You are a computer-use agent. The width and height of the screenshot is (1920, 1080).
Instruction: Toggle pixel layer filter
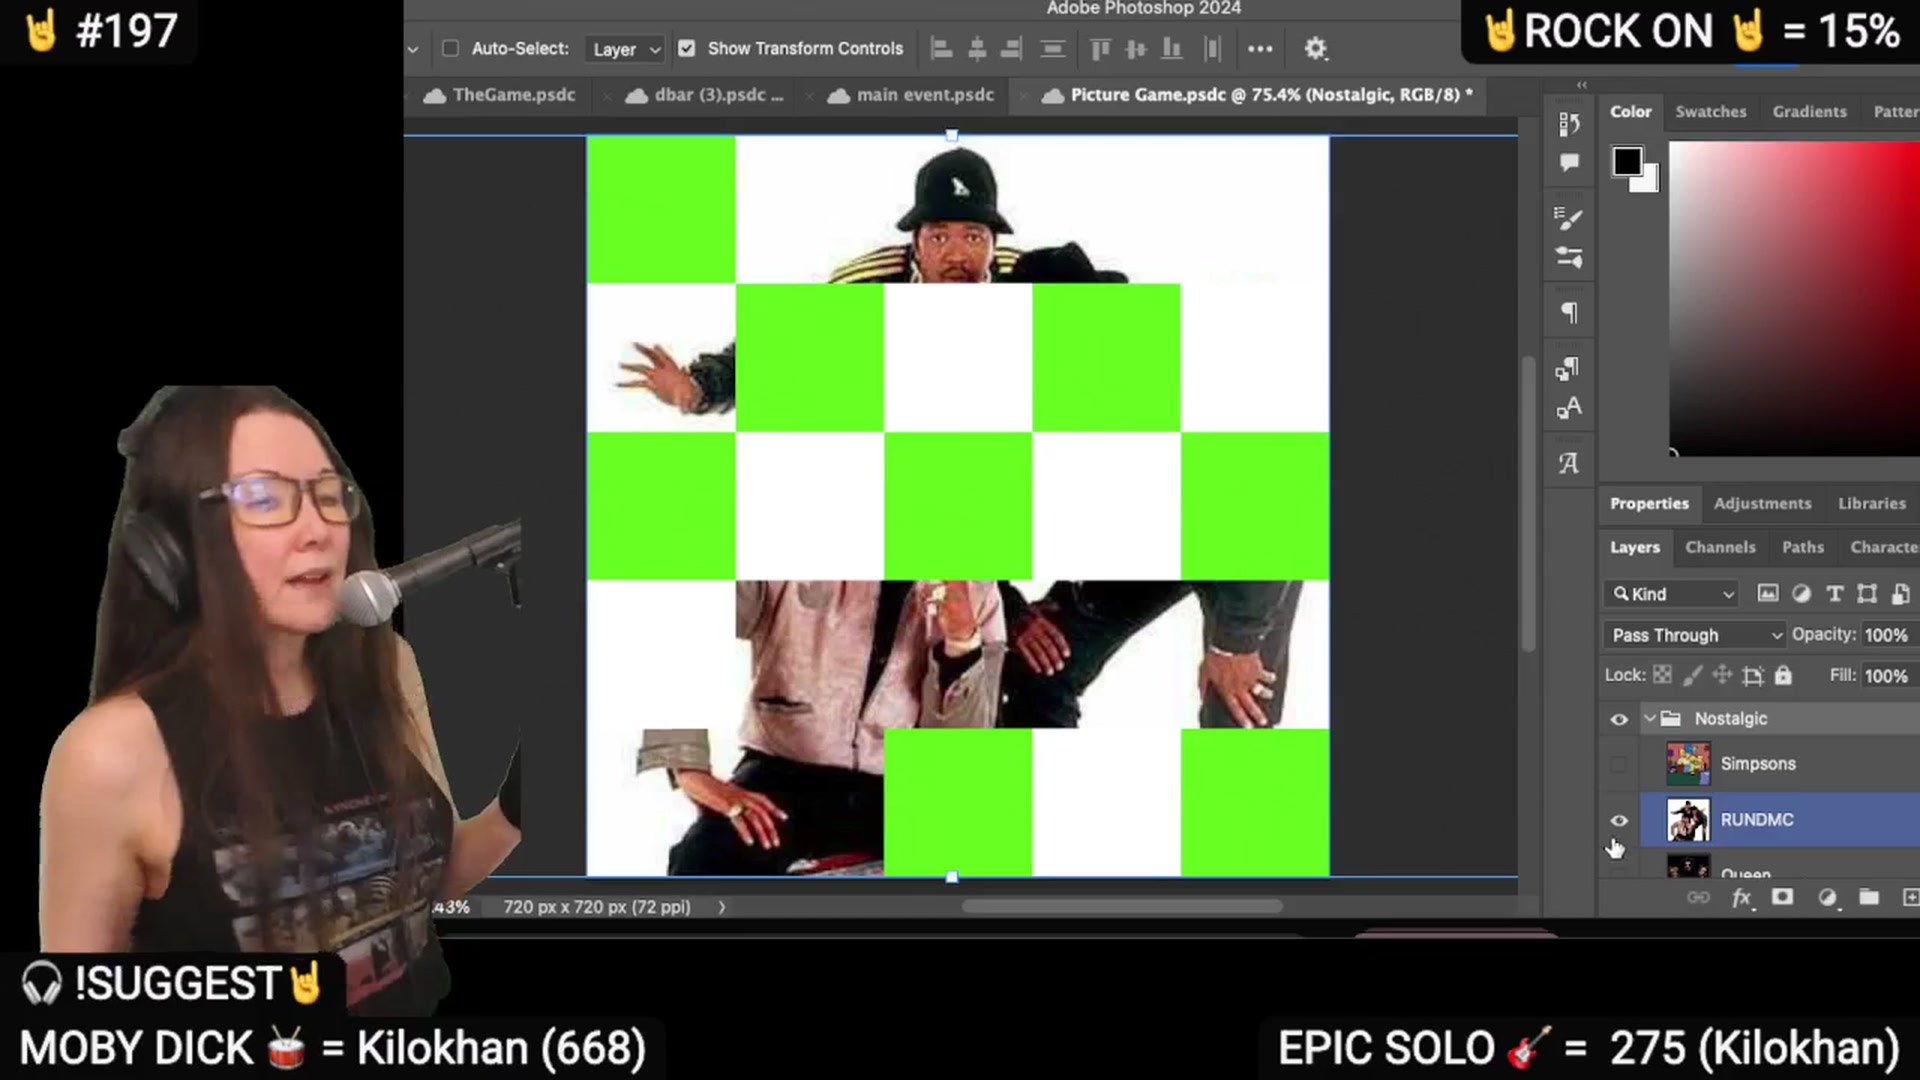tap(1768, 594)
